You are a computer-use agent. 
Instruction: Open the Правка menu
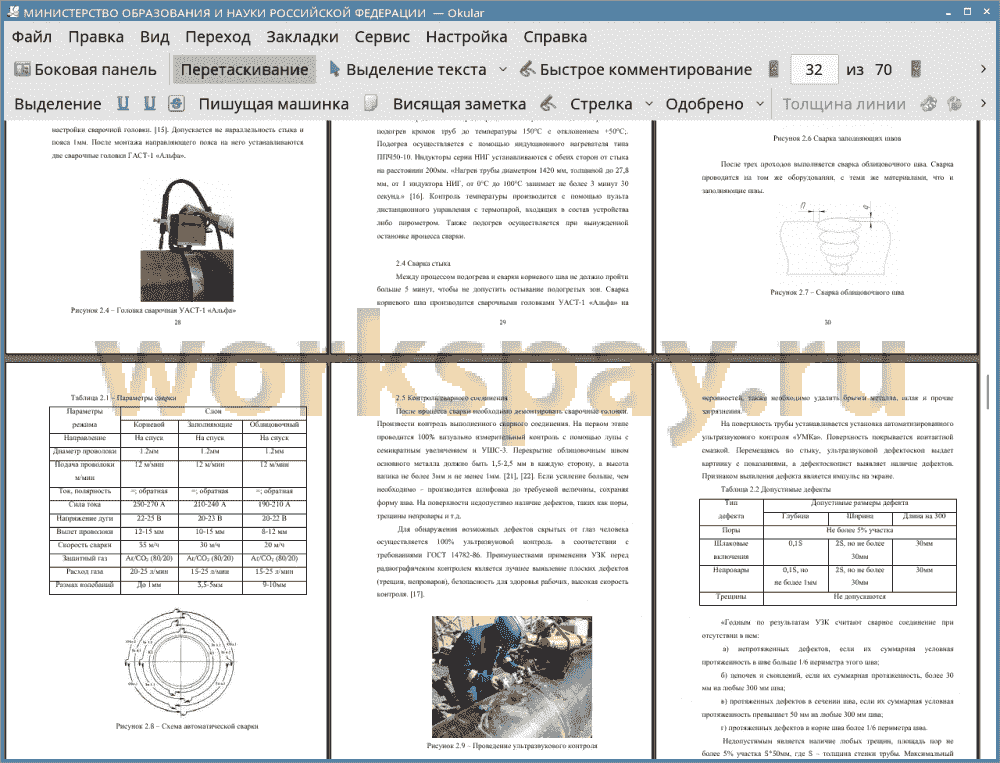96,37
